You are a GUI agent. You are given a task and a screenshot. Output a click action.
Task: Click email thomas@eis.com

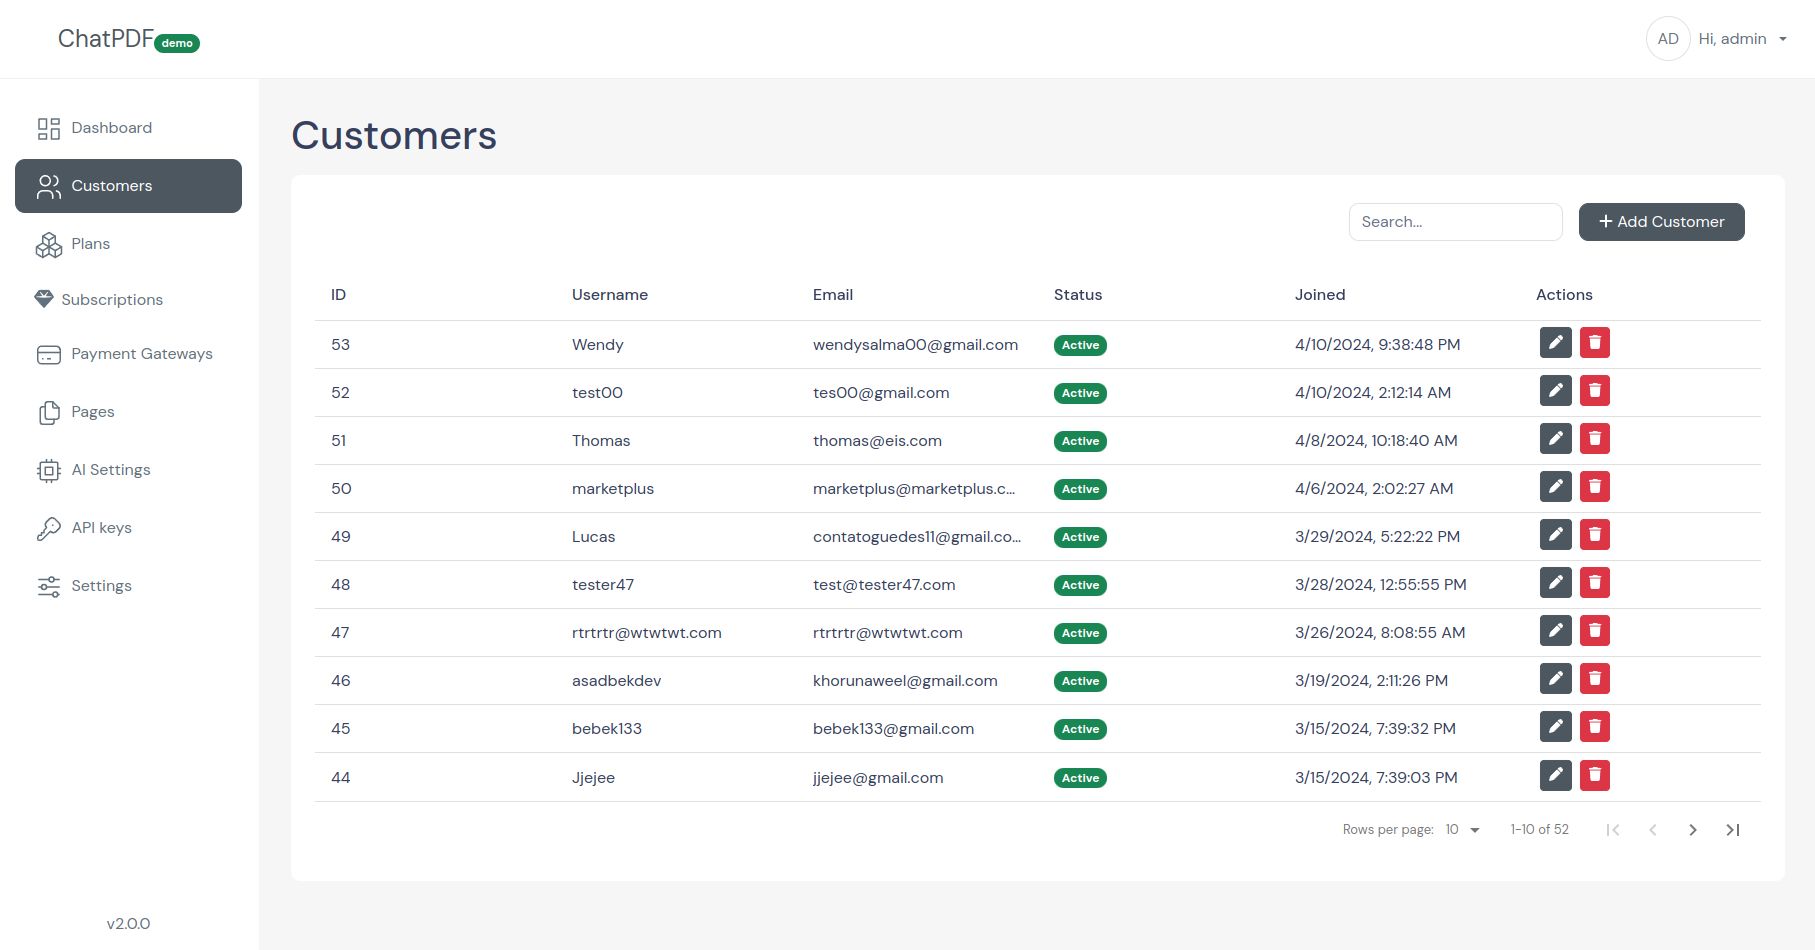point(877,441)
